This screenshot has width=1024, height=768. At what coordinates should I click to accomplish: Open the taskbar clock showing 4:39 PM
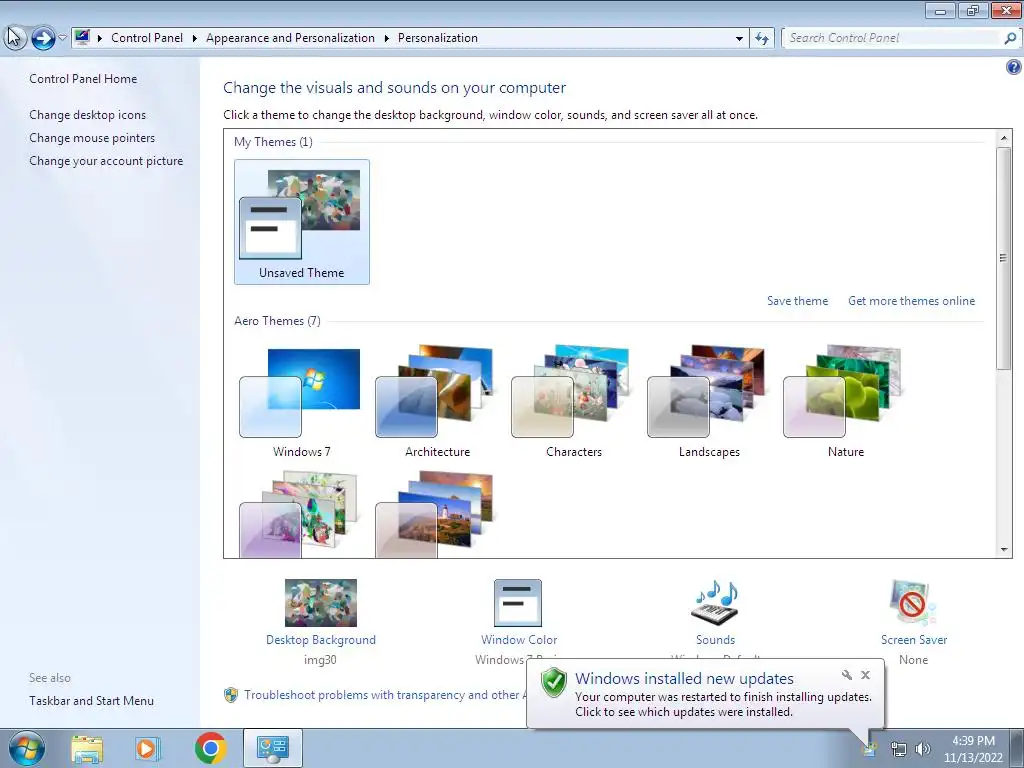tap(973, 749)
